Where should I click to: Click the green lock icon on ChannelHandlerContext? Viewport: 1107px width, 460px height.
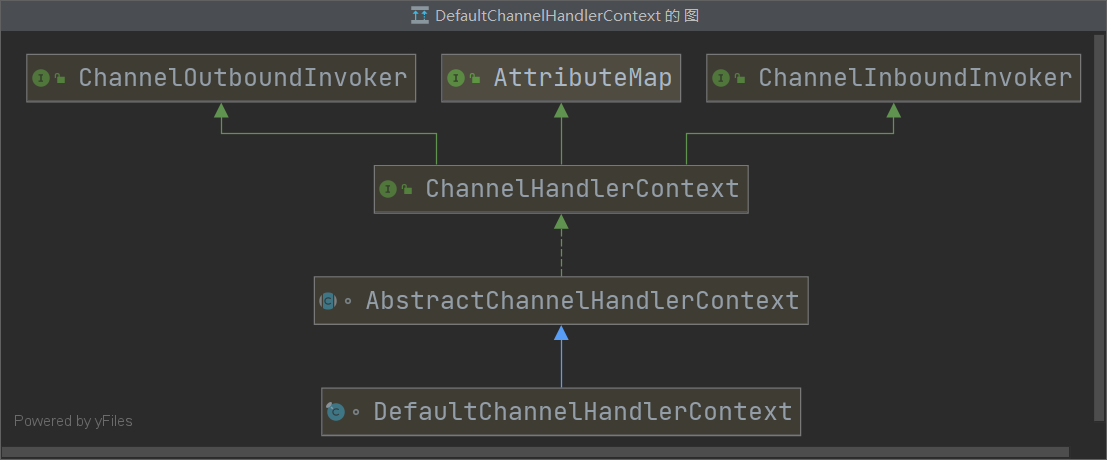click(407, 189)
